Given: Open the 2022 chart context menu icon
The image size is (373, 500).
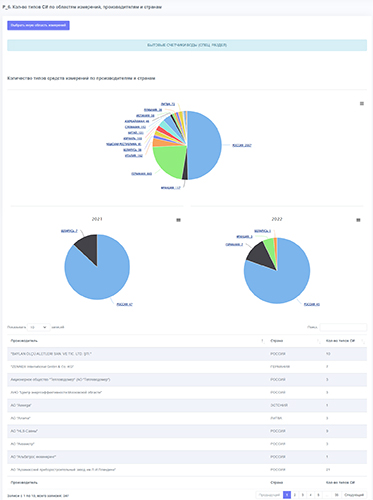Looking at the screenshot, I should (358, 220).
